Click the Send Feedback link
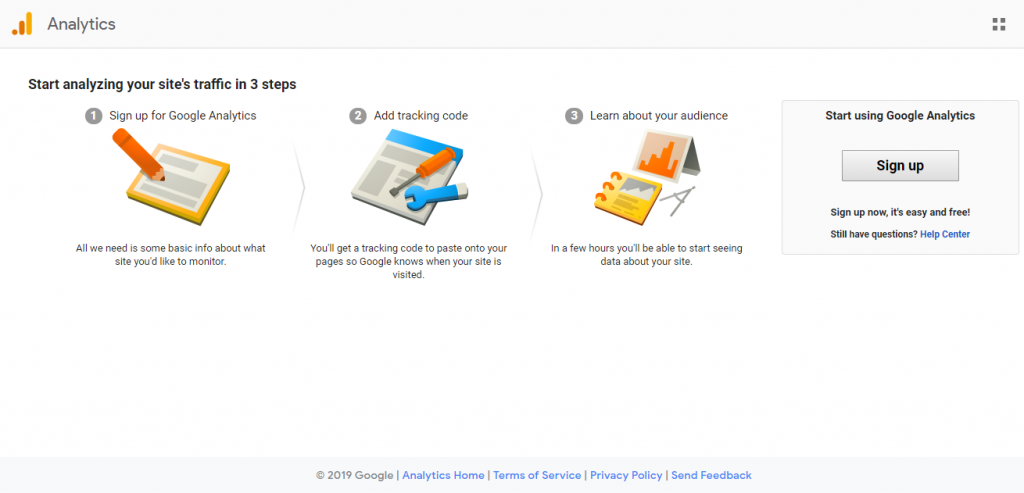The height and width of the screenshot is (493, 1024). click(x=711, y=475)
